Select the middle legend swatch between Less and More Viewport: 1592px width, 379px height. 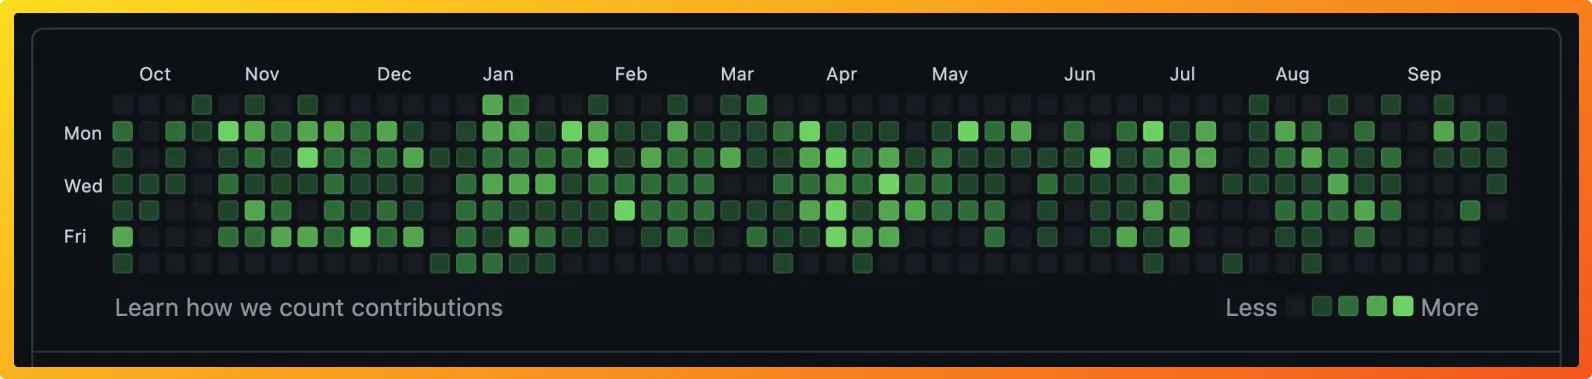(1349, 306)
